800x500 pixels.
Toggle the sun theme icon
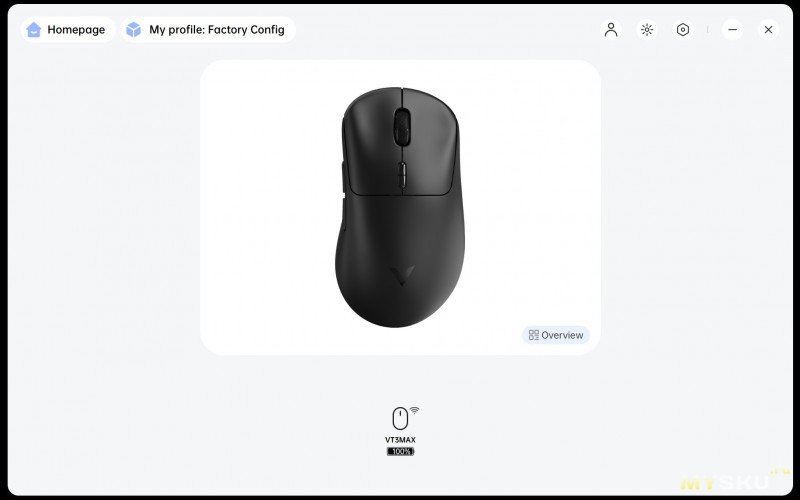click(647, 30)
